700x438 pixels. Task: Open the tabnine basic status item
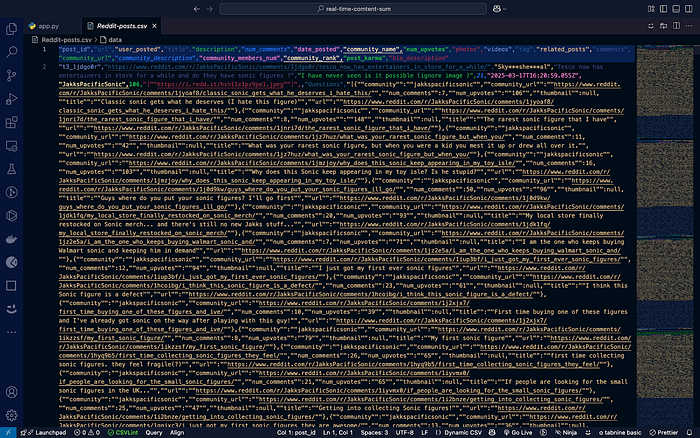620,433
